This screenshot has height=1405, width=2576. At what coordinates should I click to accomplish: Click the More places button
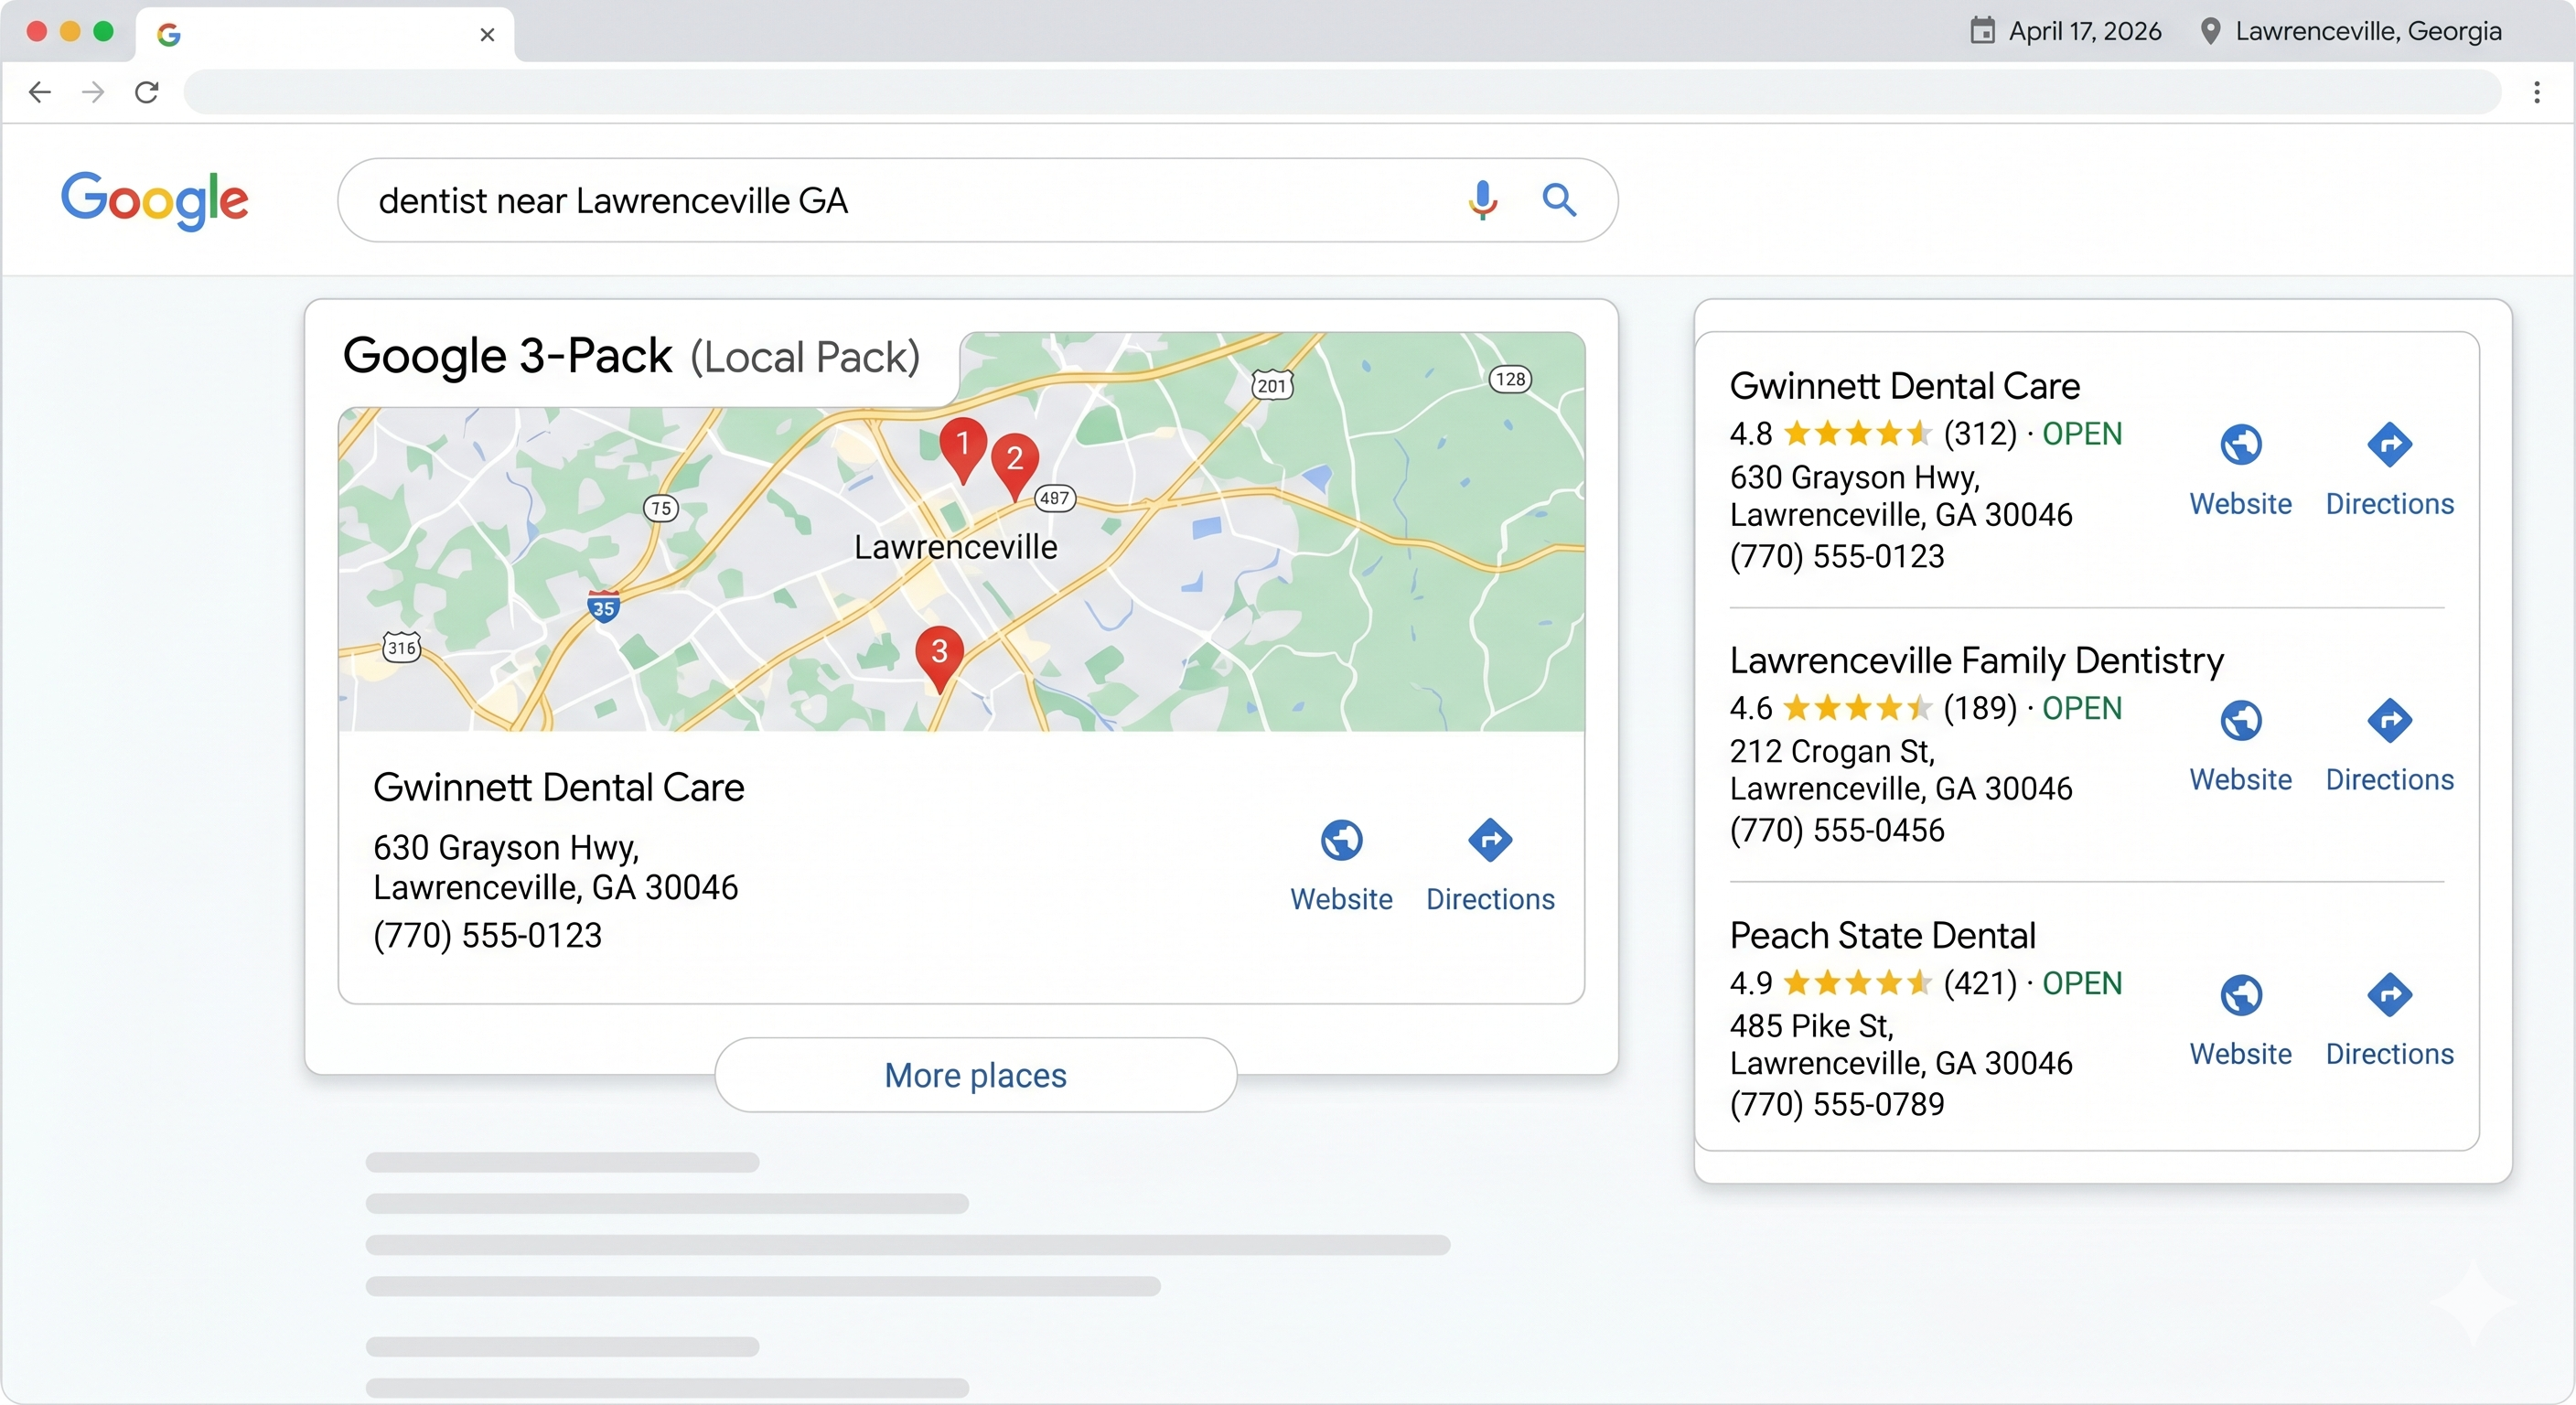point(976,1075)
